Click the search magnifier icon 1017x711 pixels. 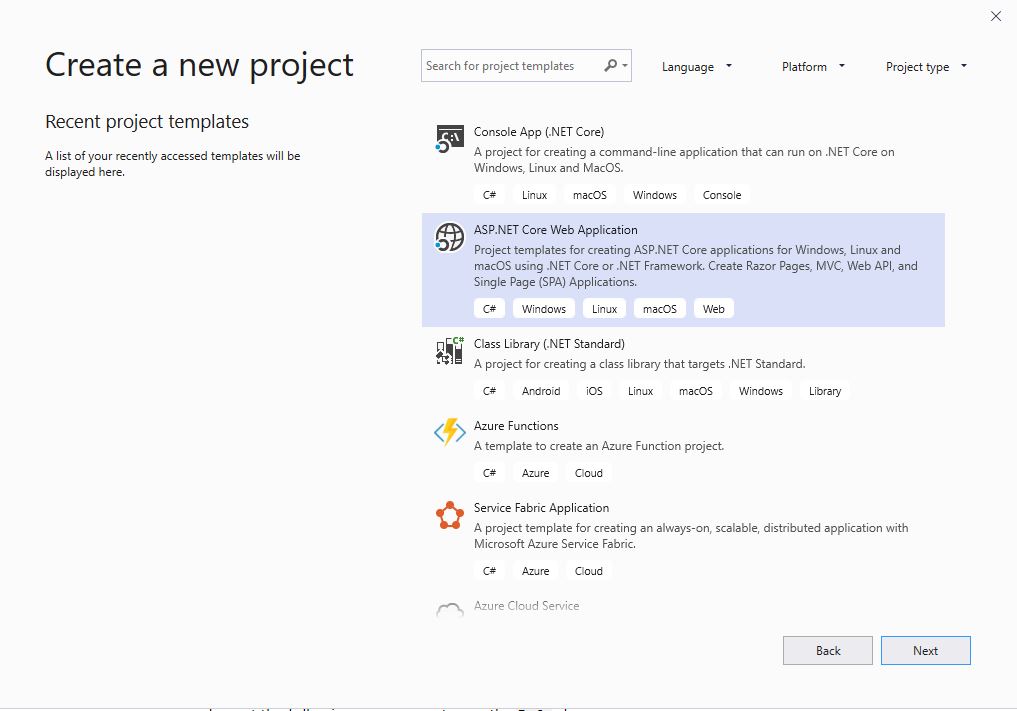[x=610, y=66]
